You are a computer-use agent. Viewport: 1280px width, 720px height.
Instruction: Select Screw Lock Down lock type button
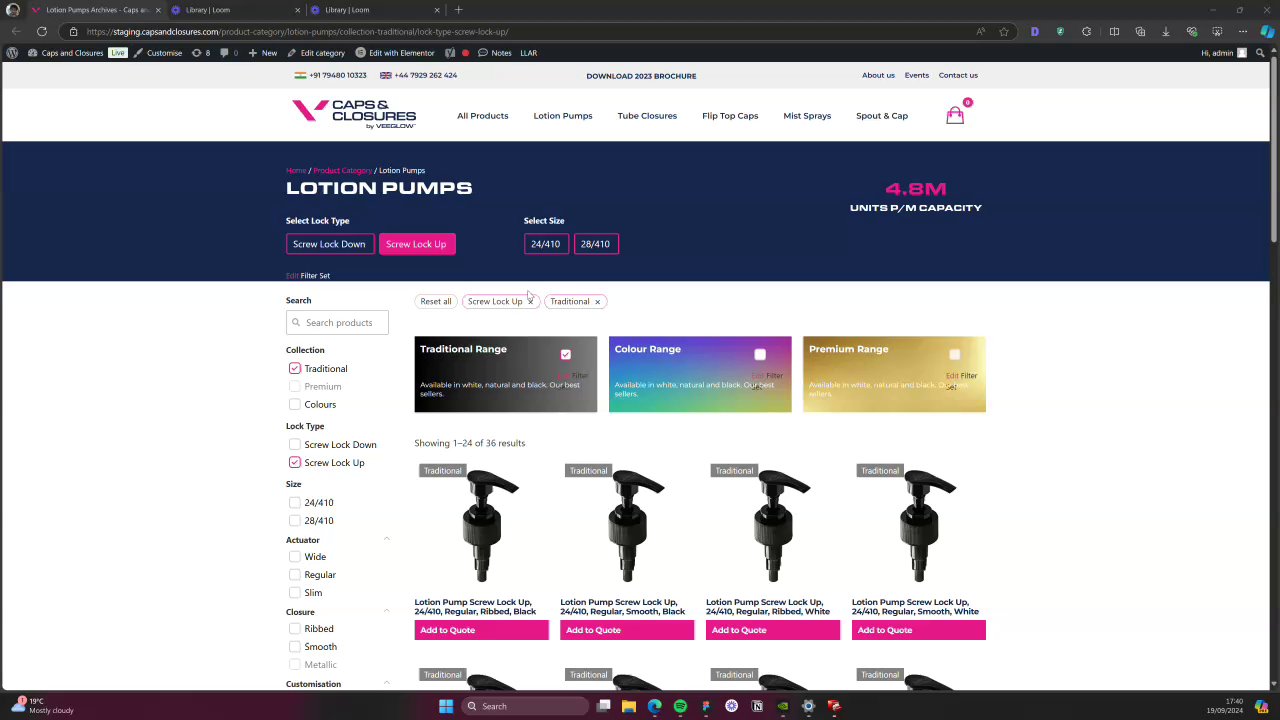point(329,244)
